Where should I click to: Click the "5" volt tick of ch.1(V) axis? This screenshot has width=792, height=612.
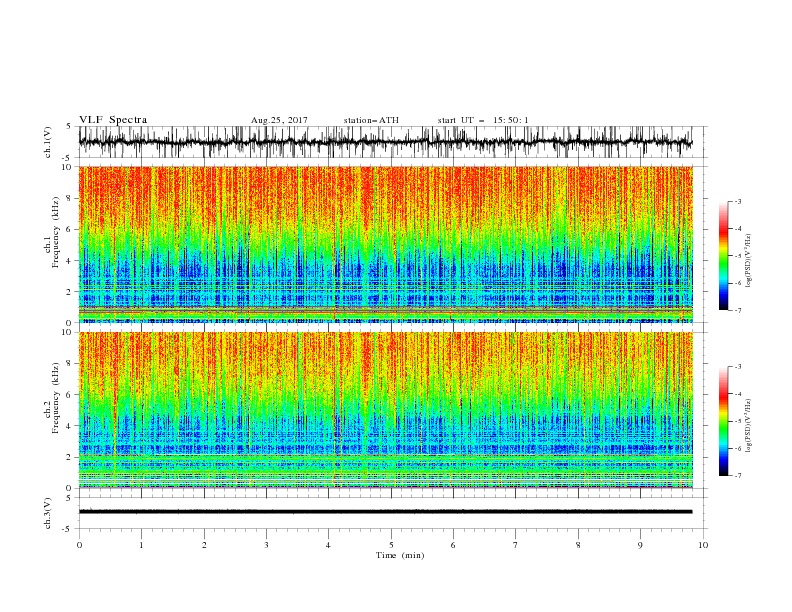(x=70, y=127)
